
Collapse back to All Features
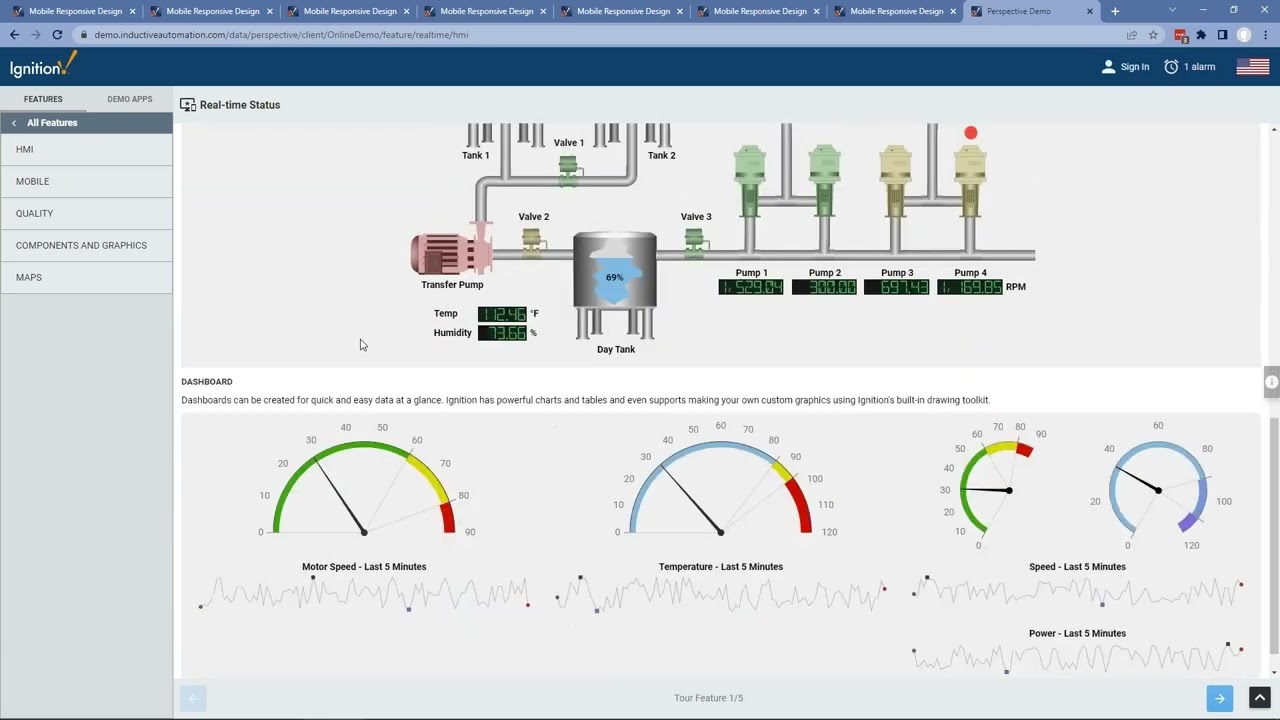(52, 123)
